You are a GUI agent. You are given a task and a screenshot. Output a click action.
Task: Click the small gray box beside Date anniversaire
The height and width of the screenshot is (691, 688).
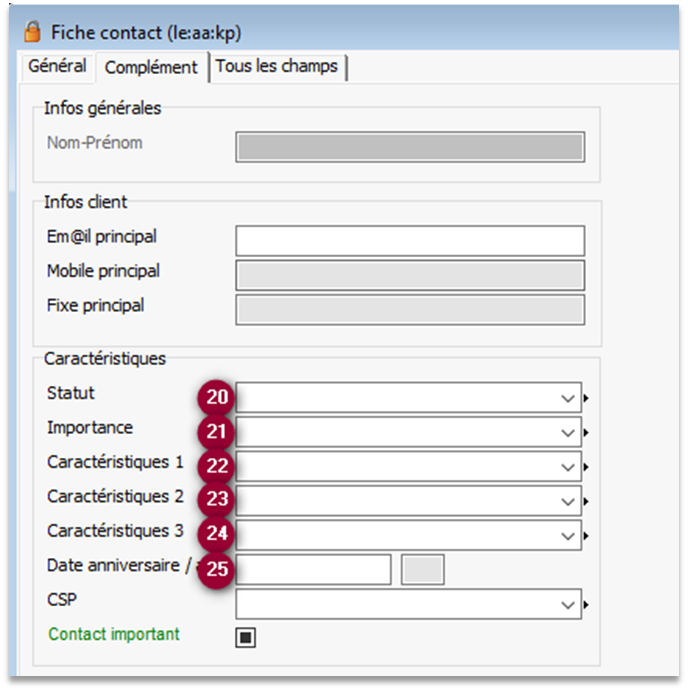(x=422, y=570)
